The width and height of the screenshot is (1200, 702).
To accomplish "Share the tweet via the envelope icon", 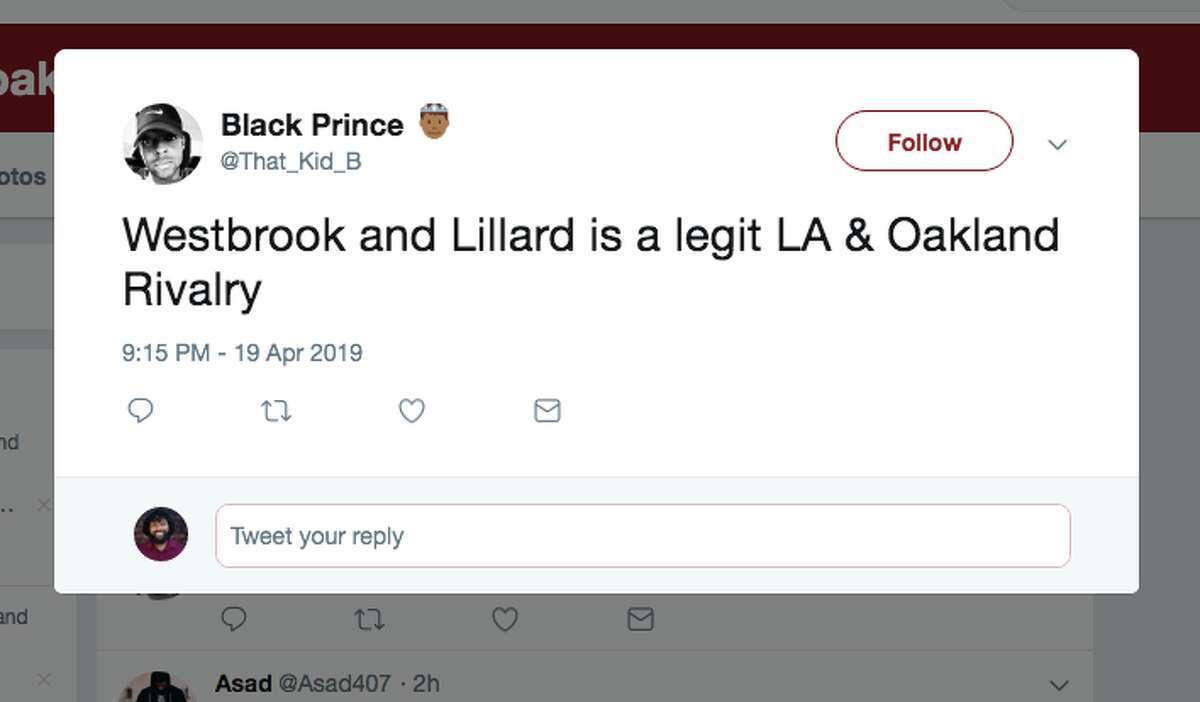I will click(546, 410).
